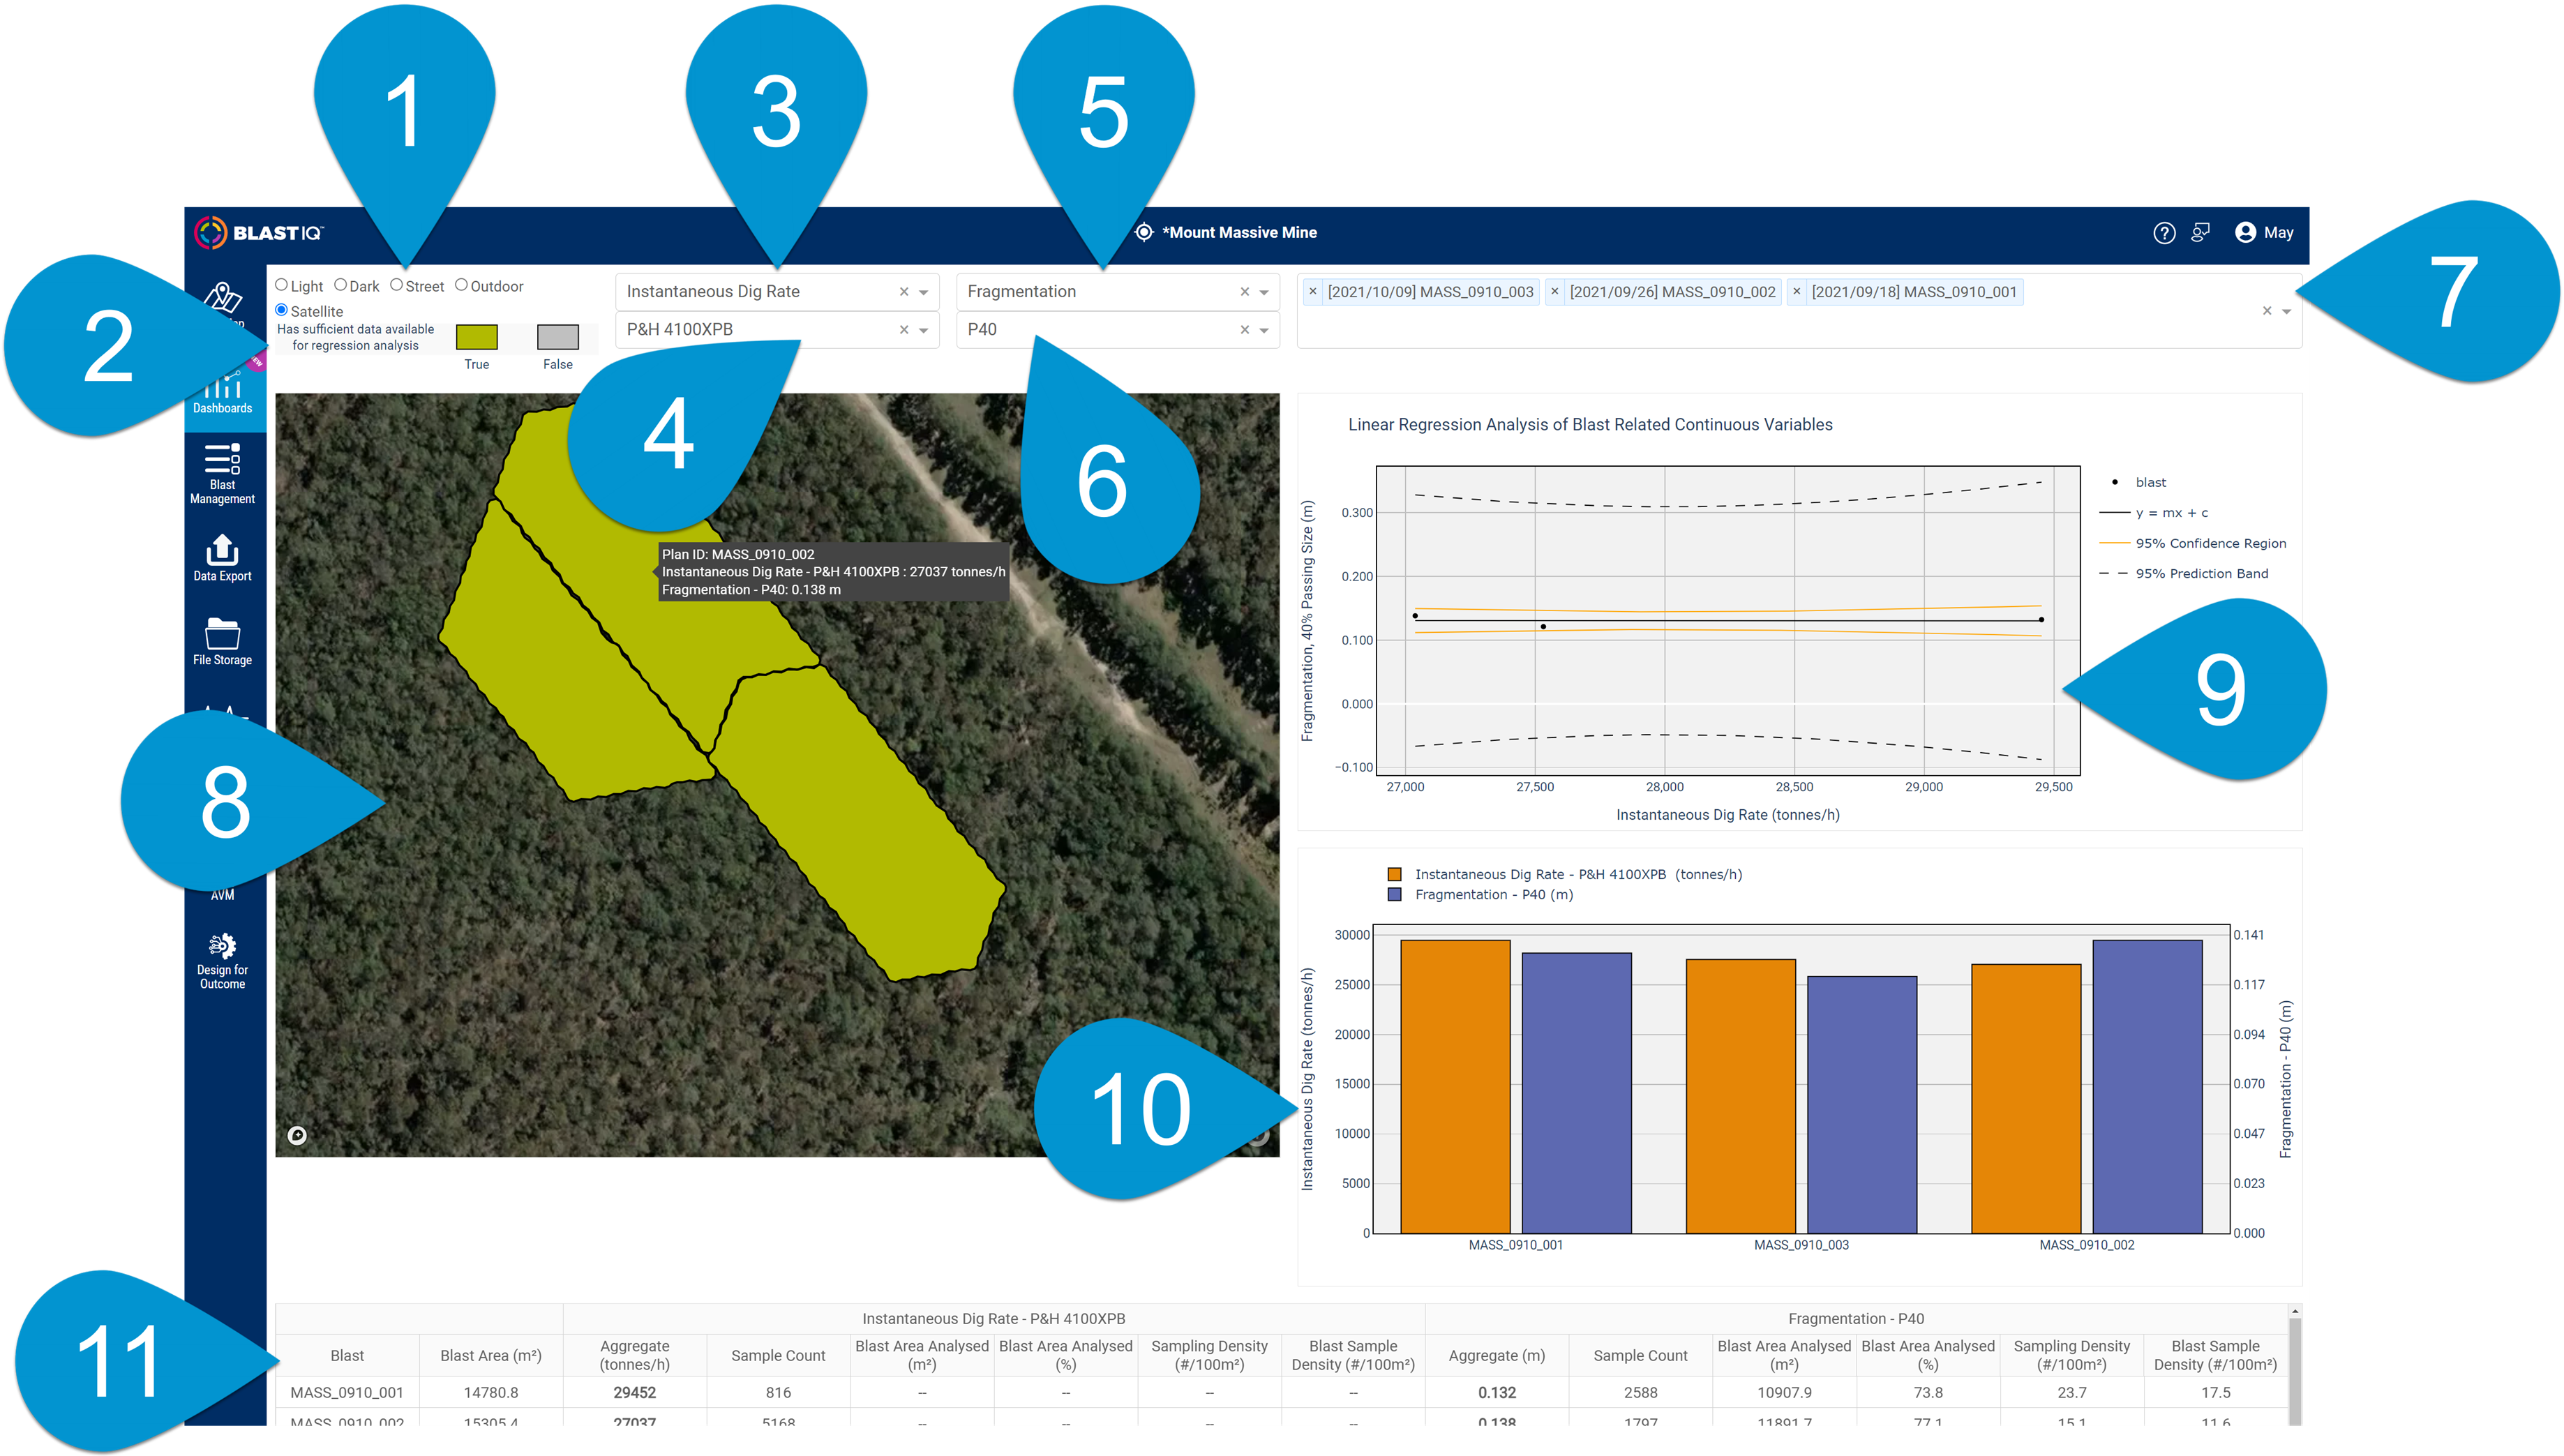Select the Light map style
The image size is (2564, 1456).
(x=282, y=286)
